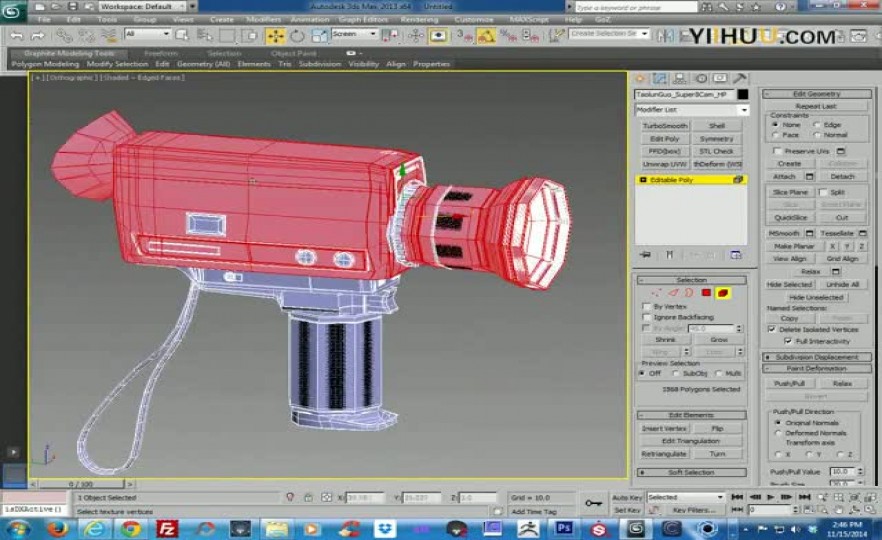The height and width of the screenshot is (540, 882).
Task: Click the Pin Stack icon
Action: pyautogui.click(x=645, y=255)
